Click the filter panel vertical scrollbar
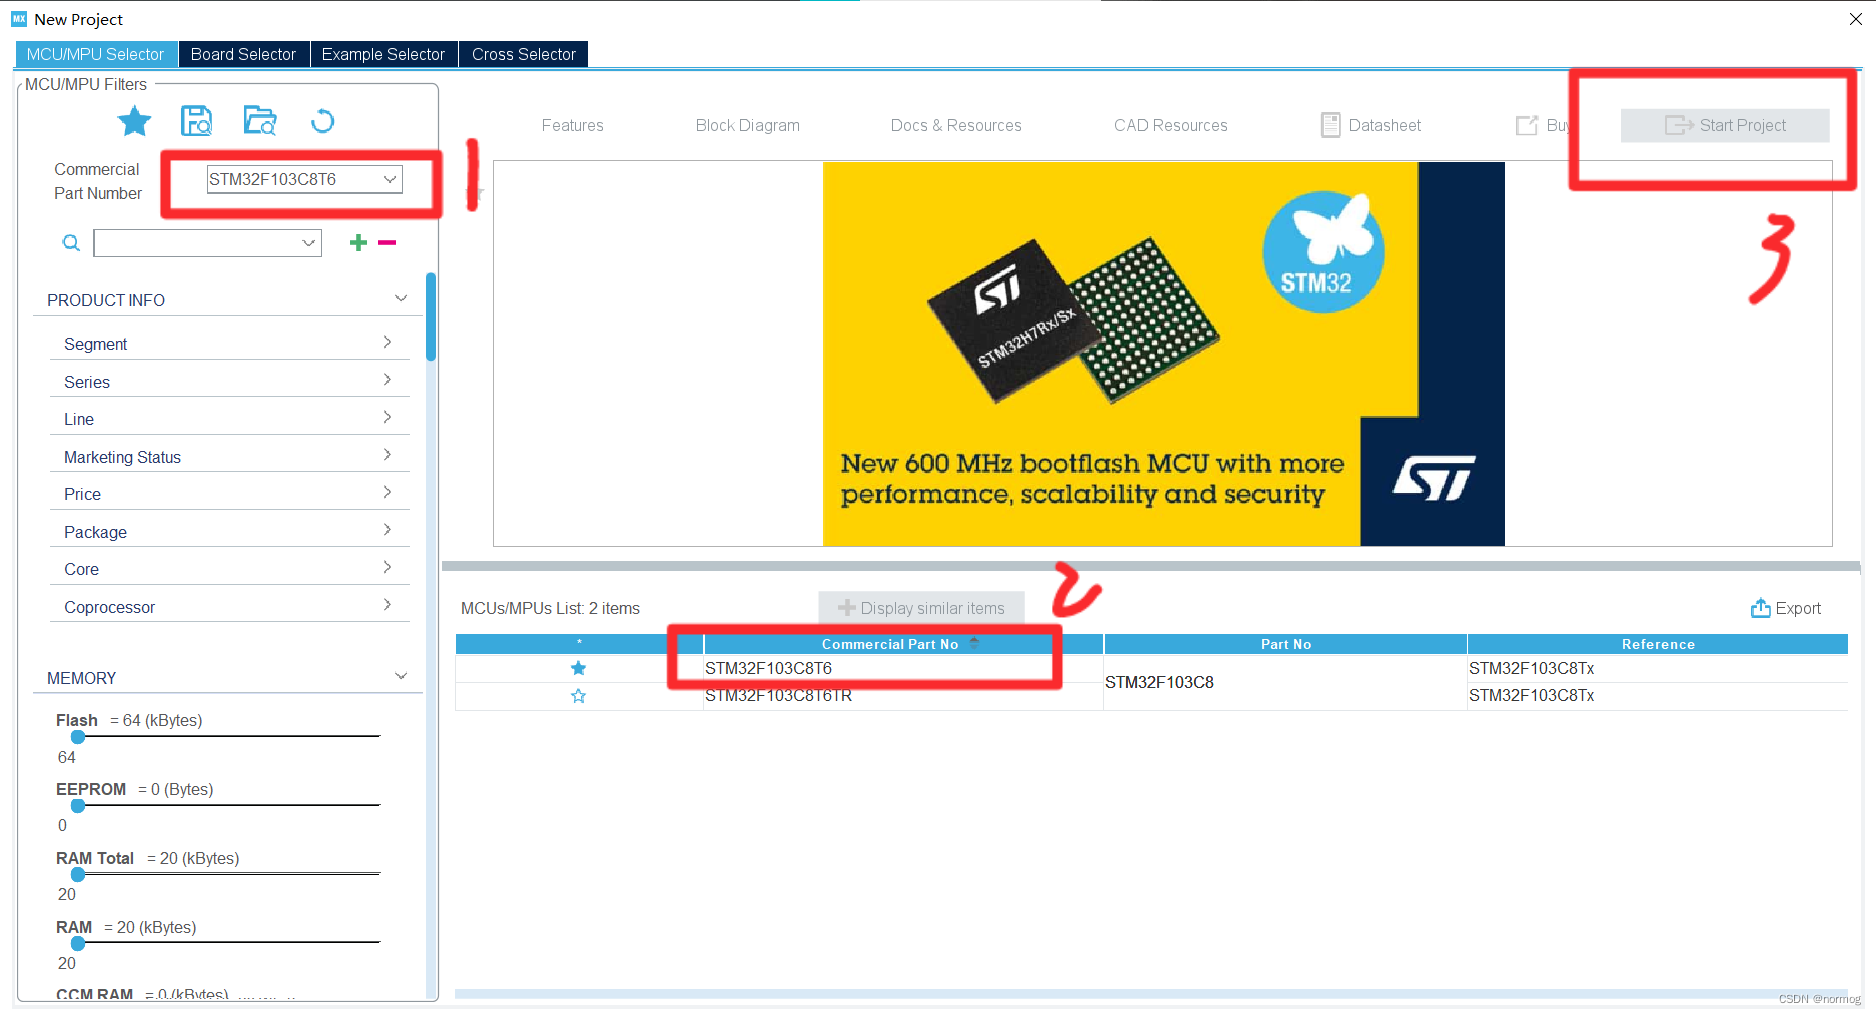The image size is (1876, 1015). pyautogui.click(x=431, y=316)
